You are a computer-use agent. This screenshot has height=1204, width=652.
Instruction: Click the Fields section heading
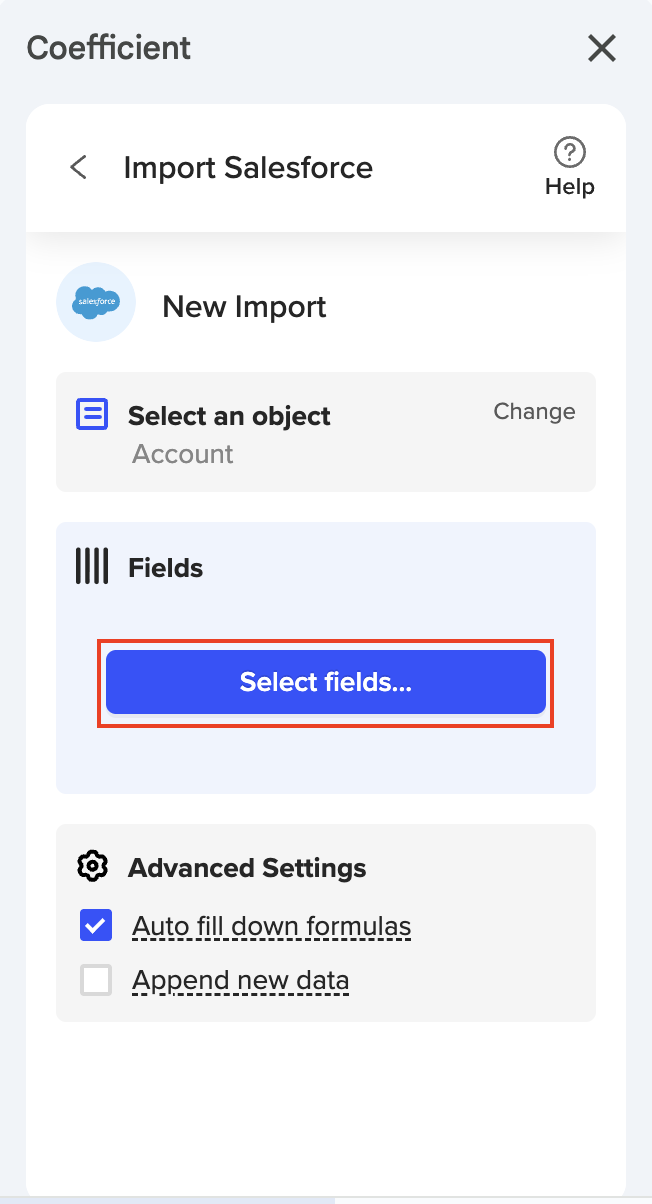(165, 568)
